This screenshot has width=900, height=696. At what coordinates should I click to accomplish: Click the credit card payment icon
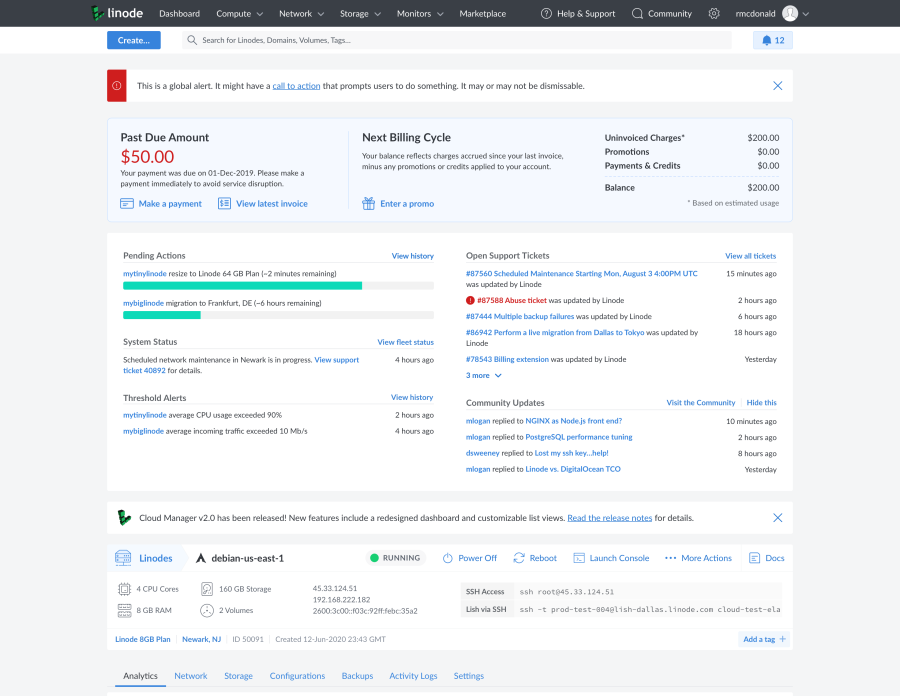point(127,204)
